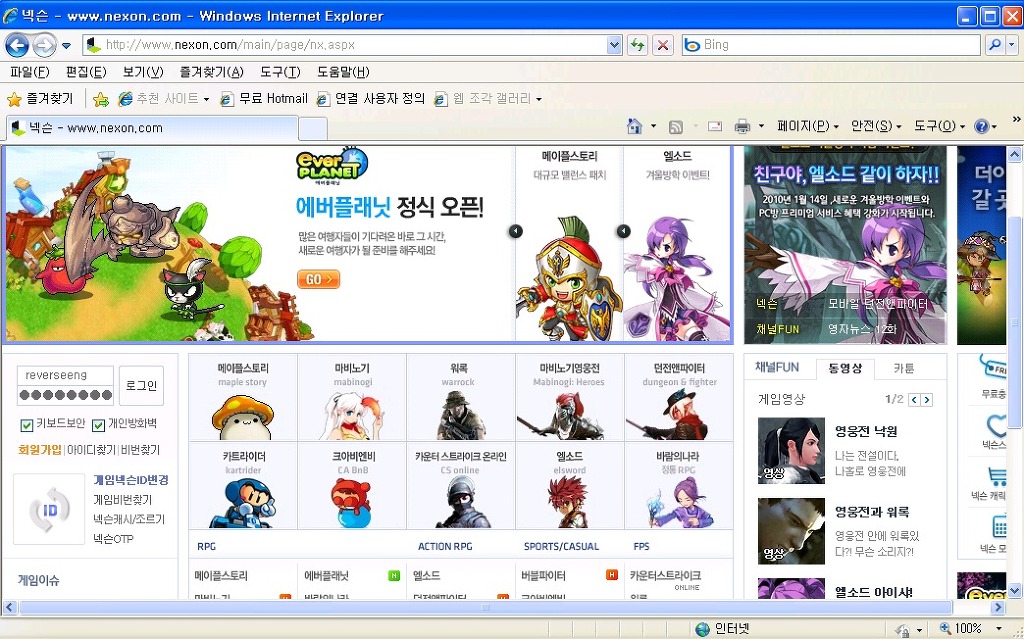Stop loading with the red X icon

point(663,45)
